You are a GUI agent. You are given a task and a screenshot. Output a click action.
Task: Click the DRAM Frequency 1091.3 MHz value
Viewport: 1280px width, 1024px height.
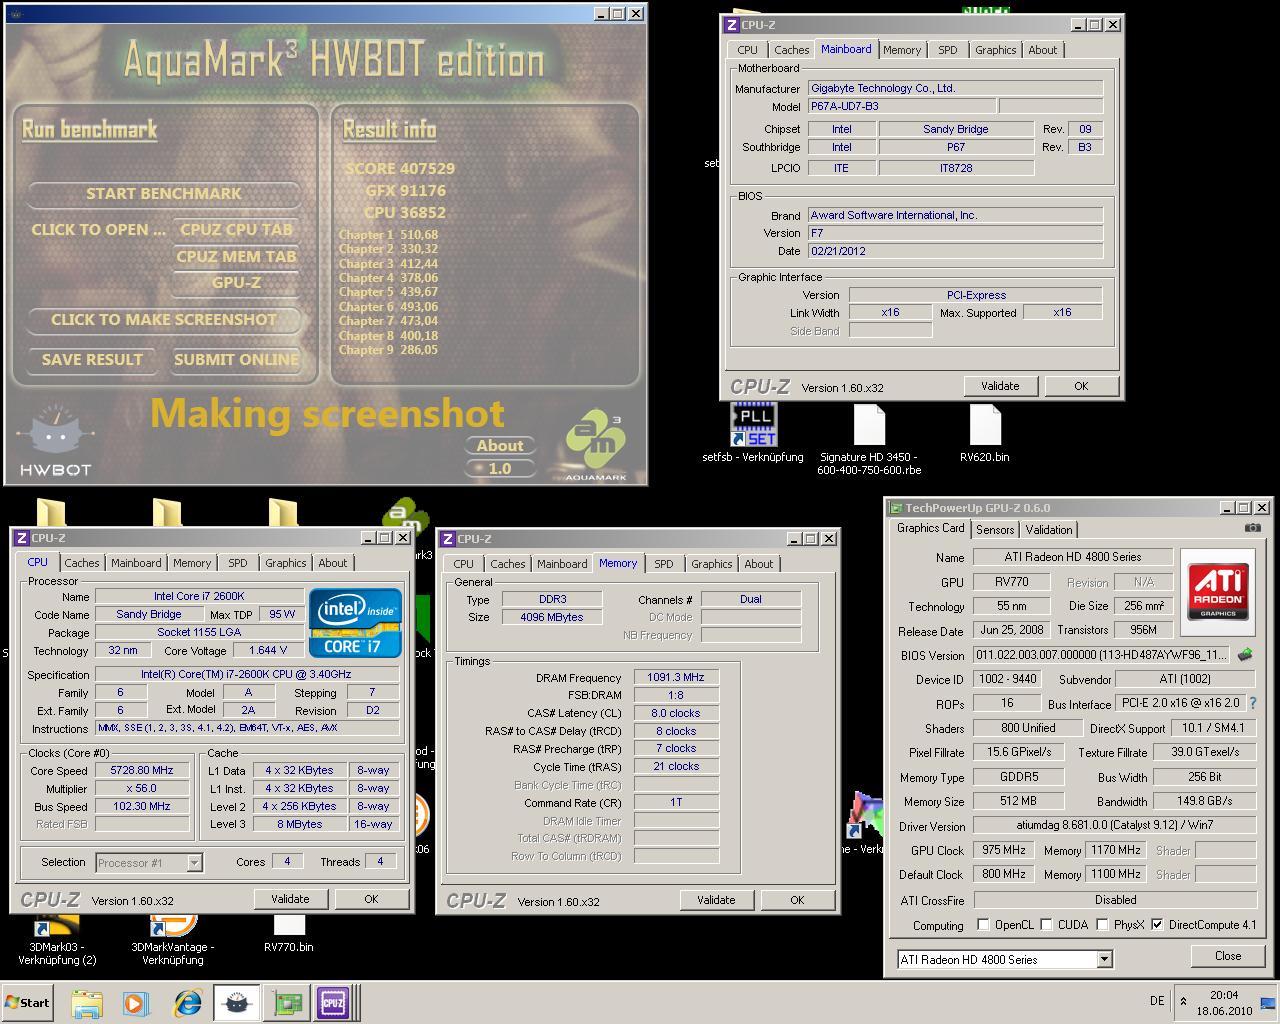pos(676,677)
